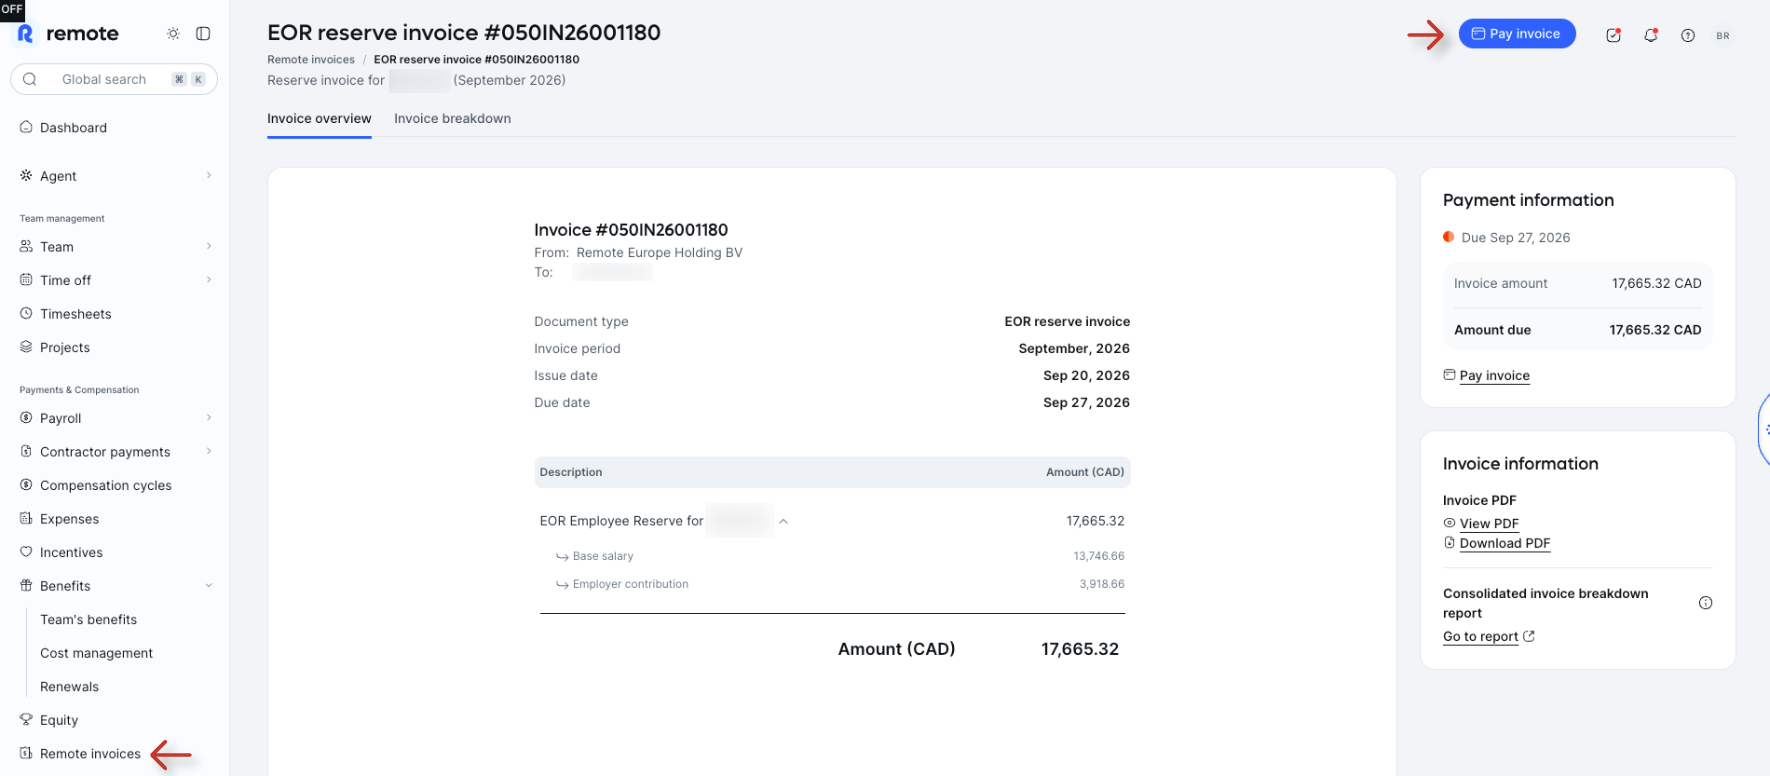1770x776 pixels.
Task: Open the help question mark icon
Action: click(1688, 35)
